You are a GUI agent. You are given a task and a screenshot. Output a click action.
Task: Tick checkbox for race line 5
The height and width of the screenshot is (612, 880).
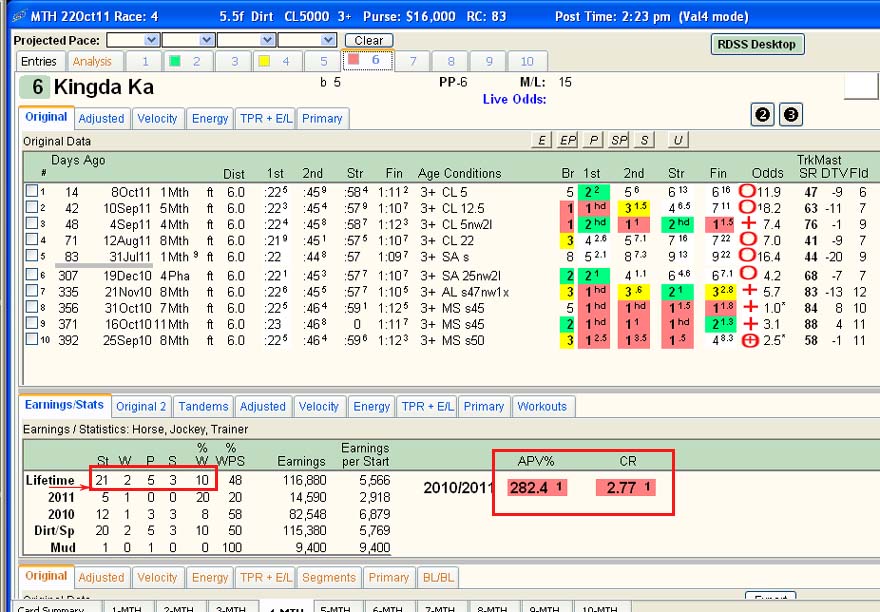[32, 255]
